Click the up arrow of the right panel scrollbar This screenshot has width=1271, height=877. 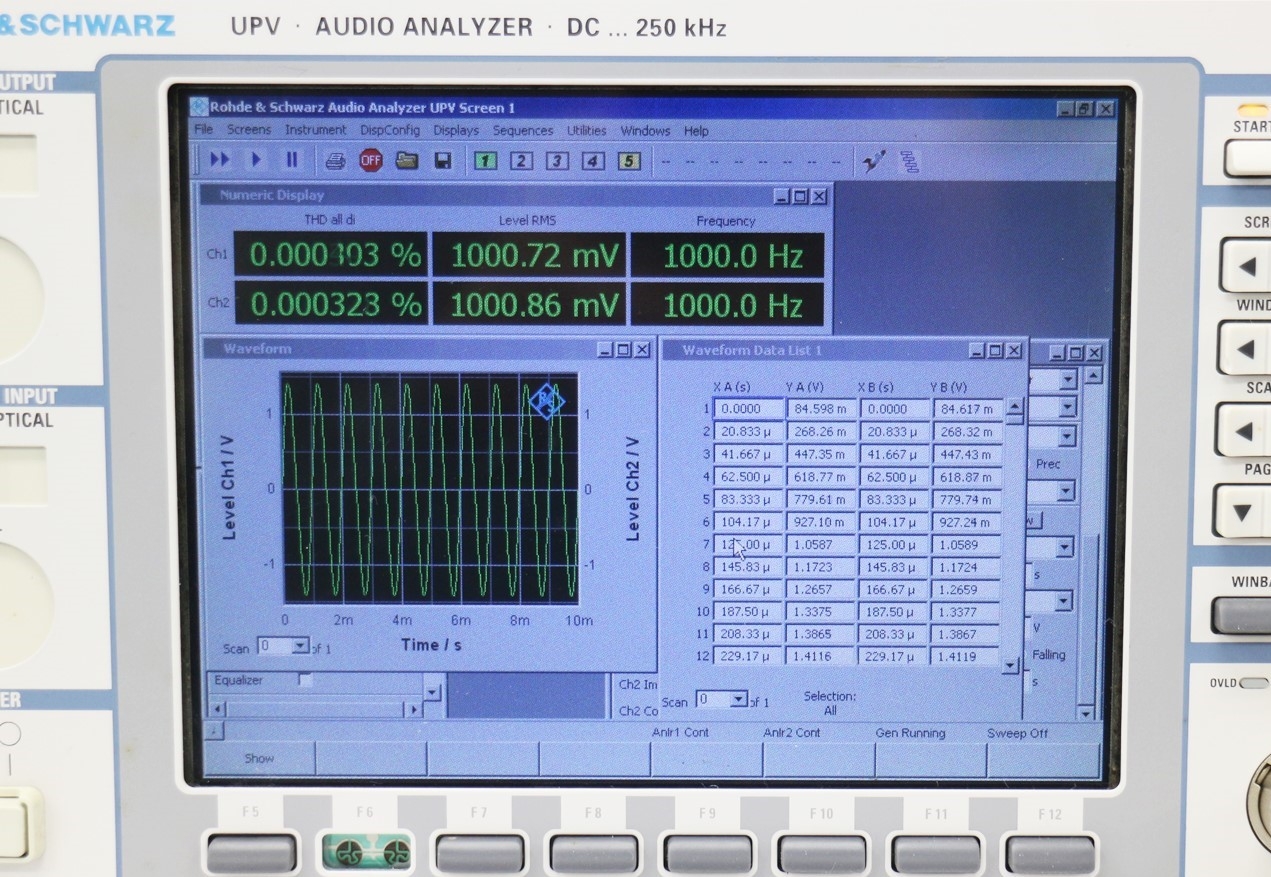[x=1093, y=376]
